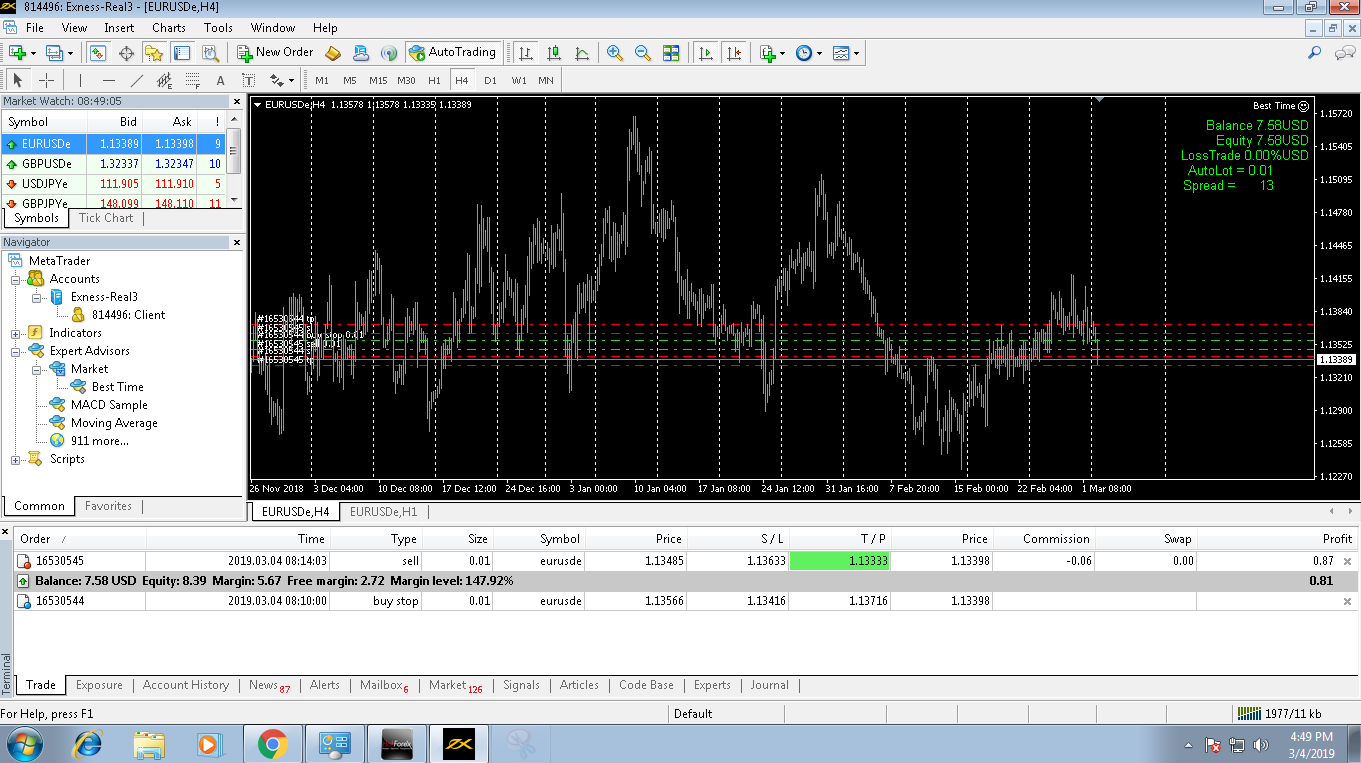Toggle the chart shift button
This screenshot has height=763, width=1361.
pos(735,53)
